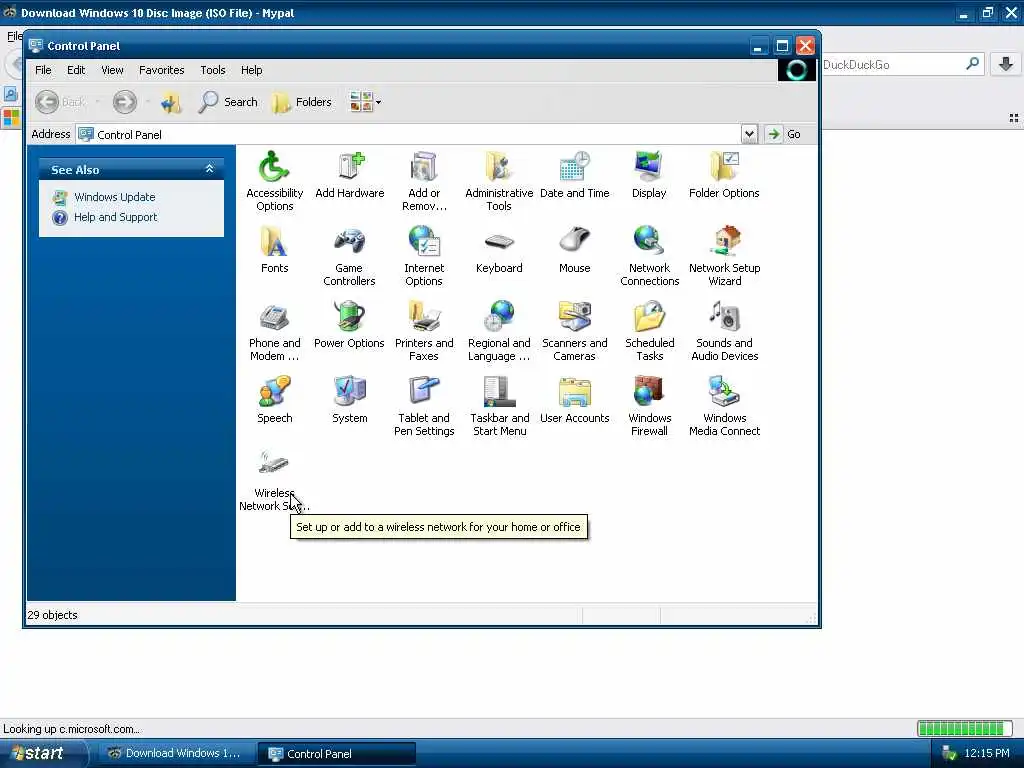Viewport: 1024px width, 768px height.
Task: Open the Forward button history dropdown
Action: 147,102
